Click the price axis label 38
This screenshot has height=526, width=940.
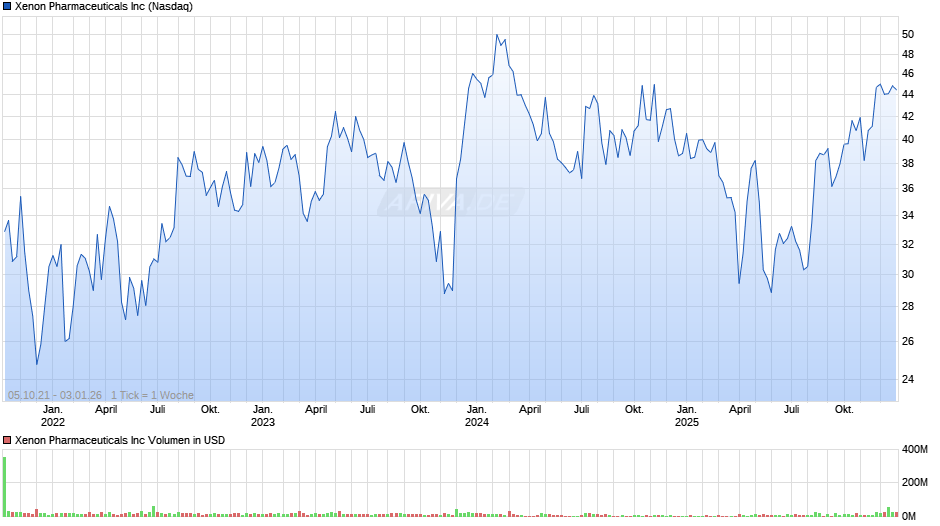point(908,163)
